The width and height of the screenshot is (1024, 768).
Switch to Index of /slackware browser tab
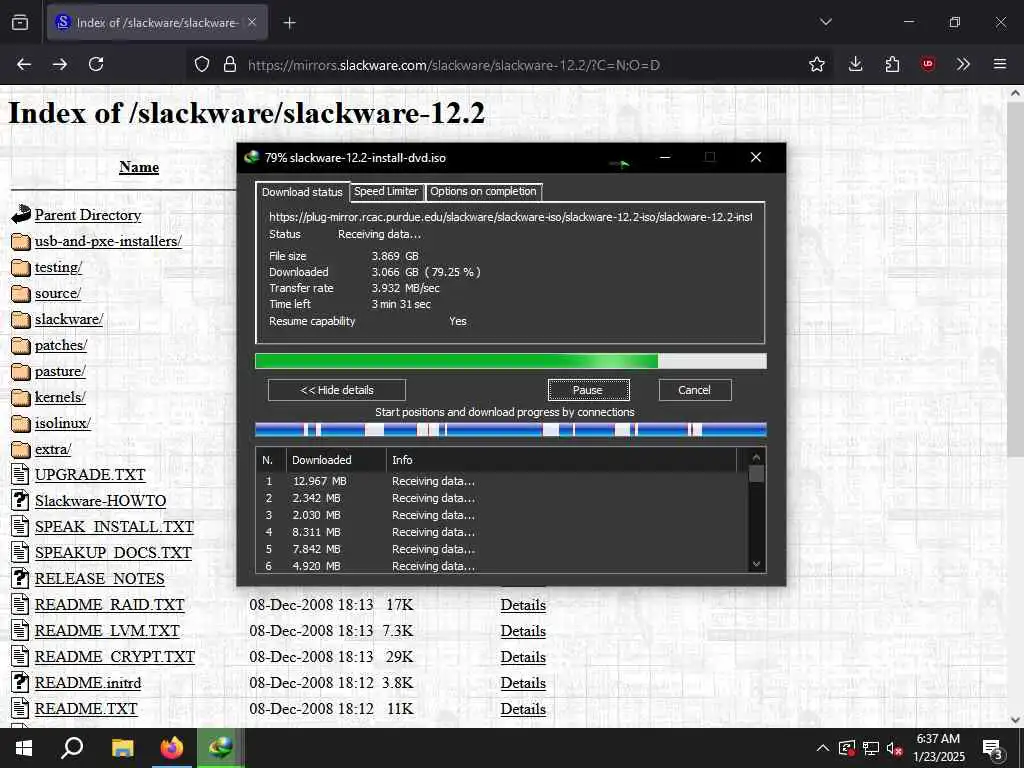tap(157, 23)
